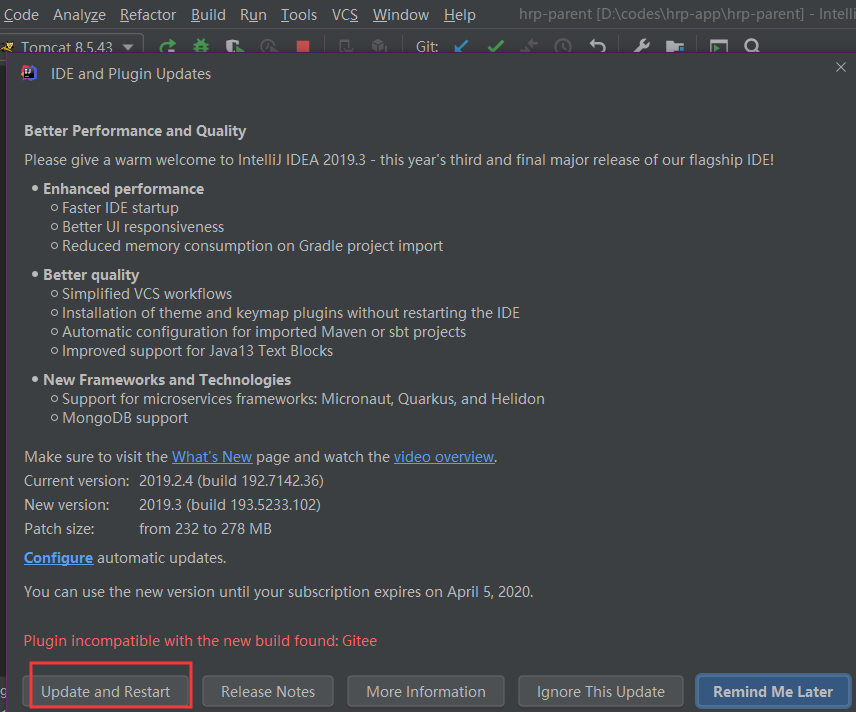
Task: Choose Ignore This Update
Action: pos(601,691)
